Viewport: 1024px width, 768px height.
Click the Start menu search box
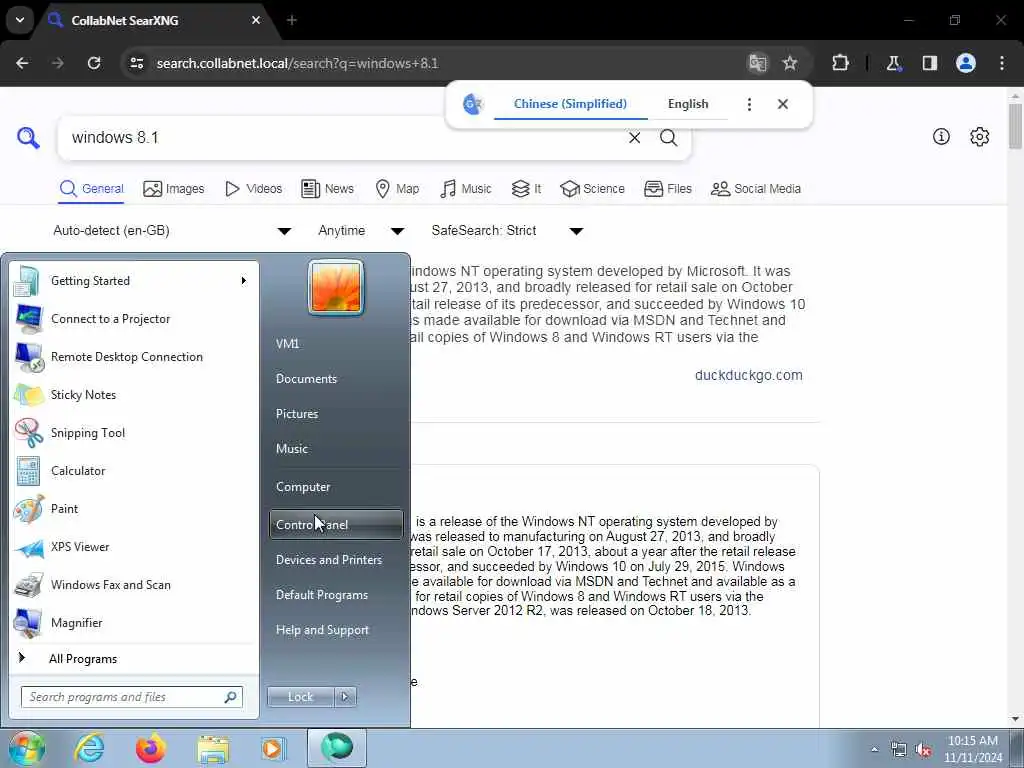point(132,697)
